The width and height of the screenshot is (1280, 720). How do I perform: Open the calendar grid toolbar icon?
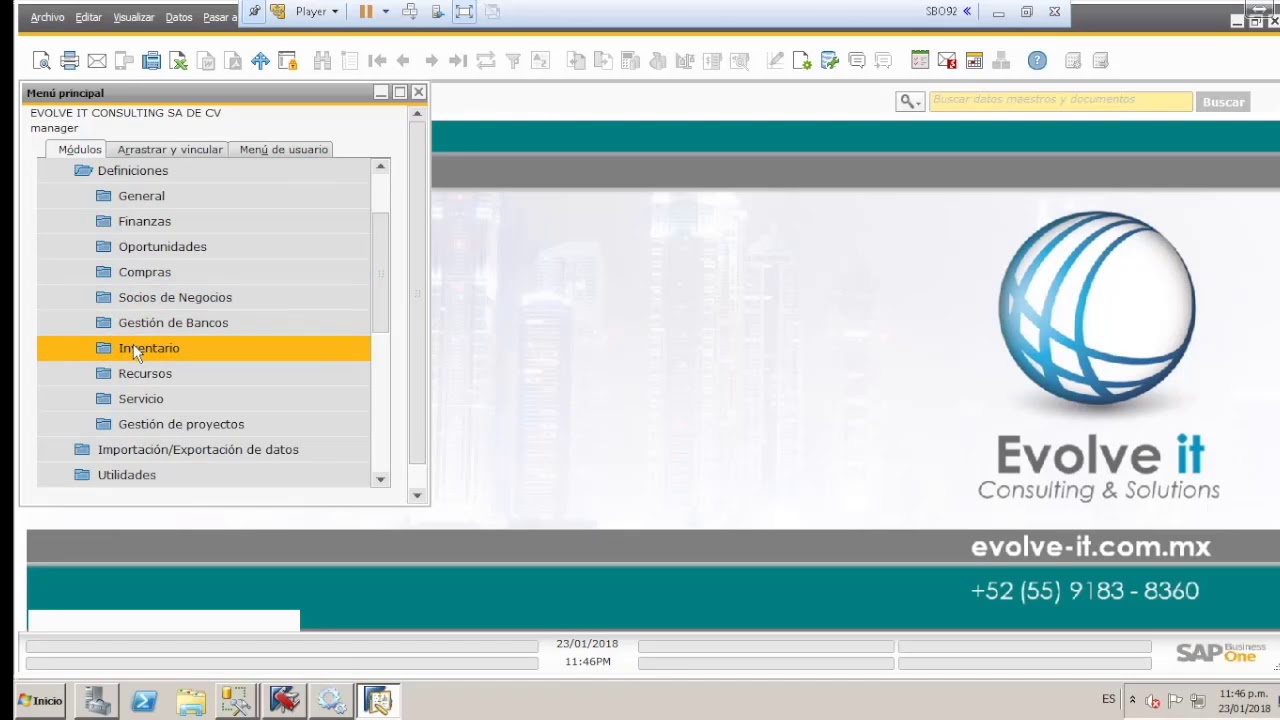tap(974, 61)
